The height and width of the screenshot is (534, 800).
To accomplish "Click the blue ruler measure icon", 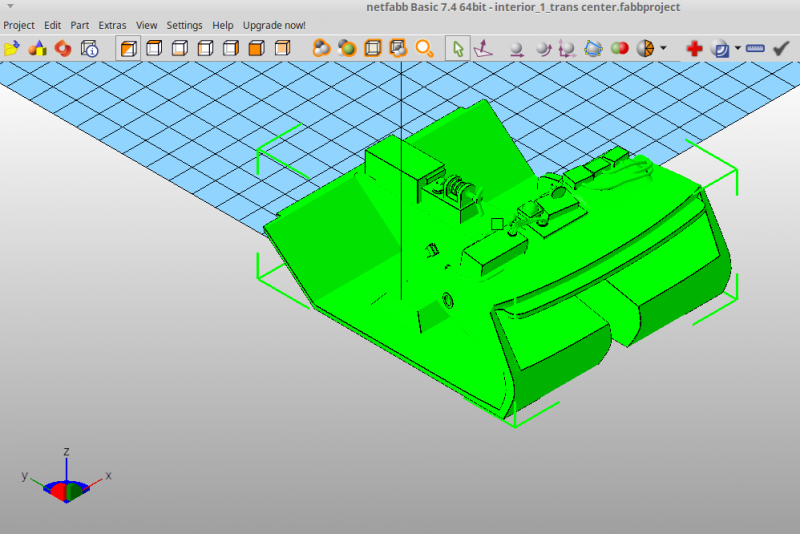I will pyautogui.click(x=755, y=48).
